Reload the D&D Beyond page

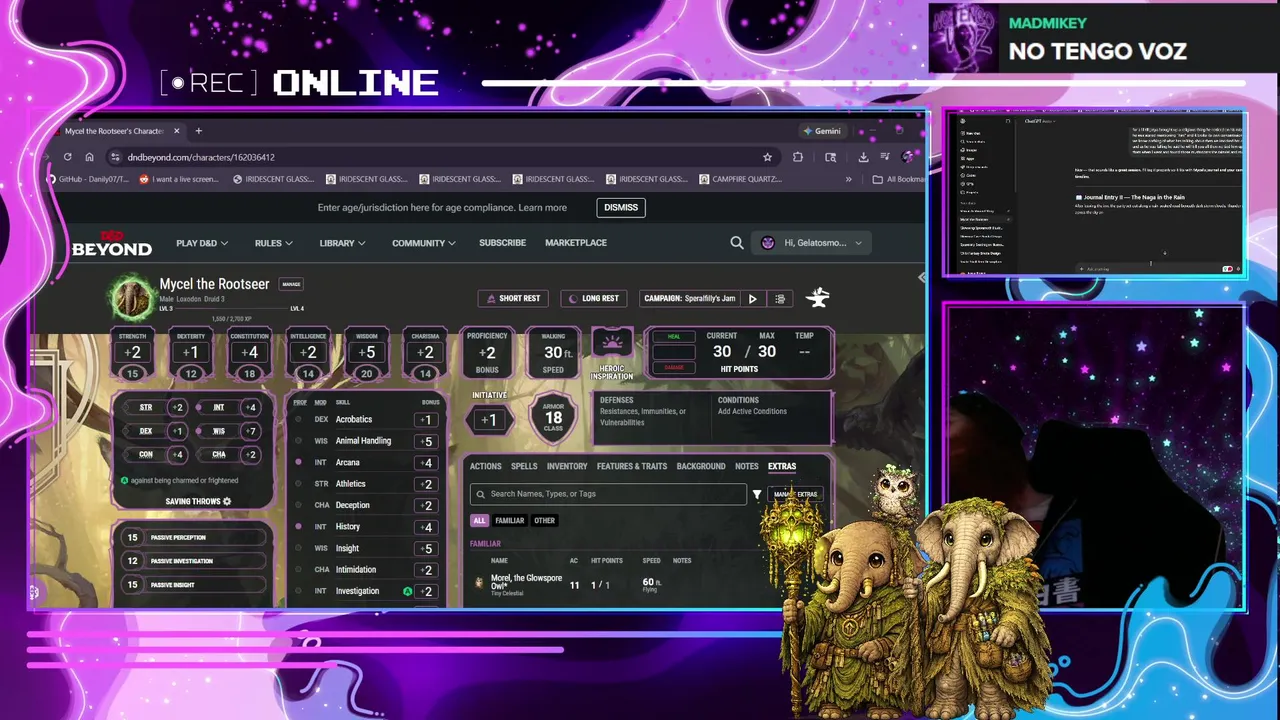point(67,157)
